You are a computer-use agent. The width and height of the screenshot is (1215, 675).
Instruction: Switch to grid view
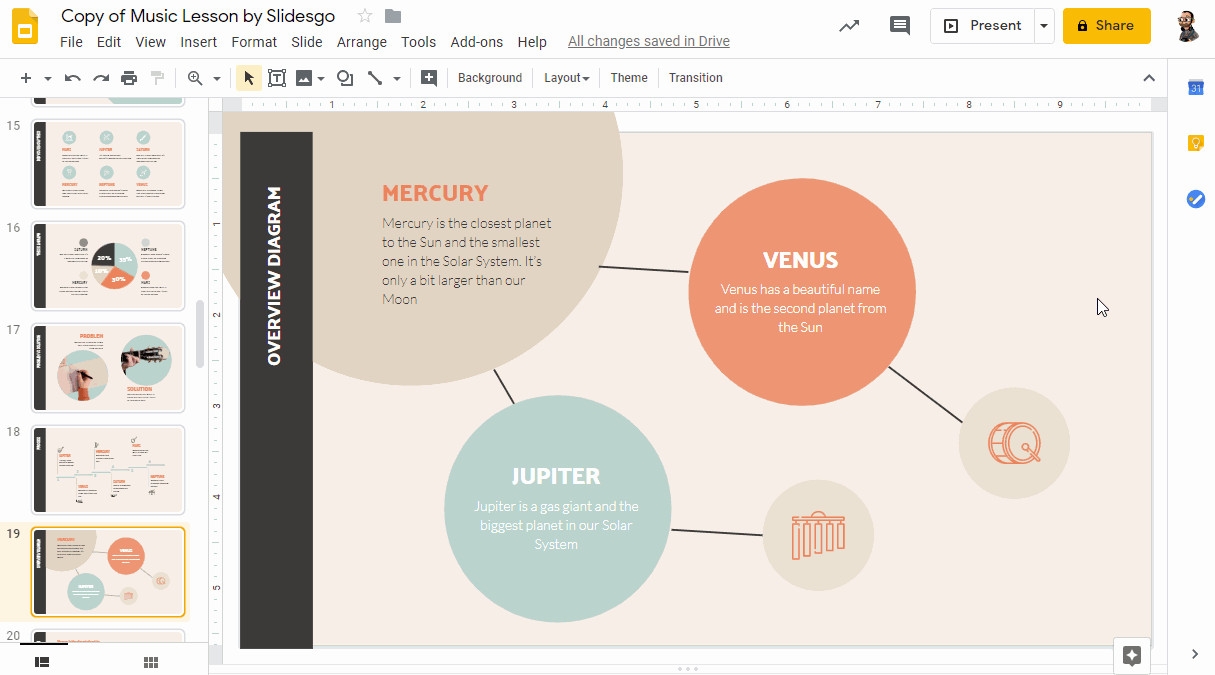coord(151,662)
